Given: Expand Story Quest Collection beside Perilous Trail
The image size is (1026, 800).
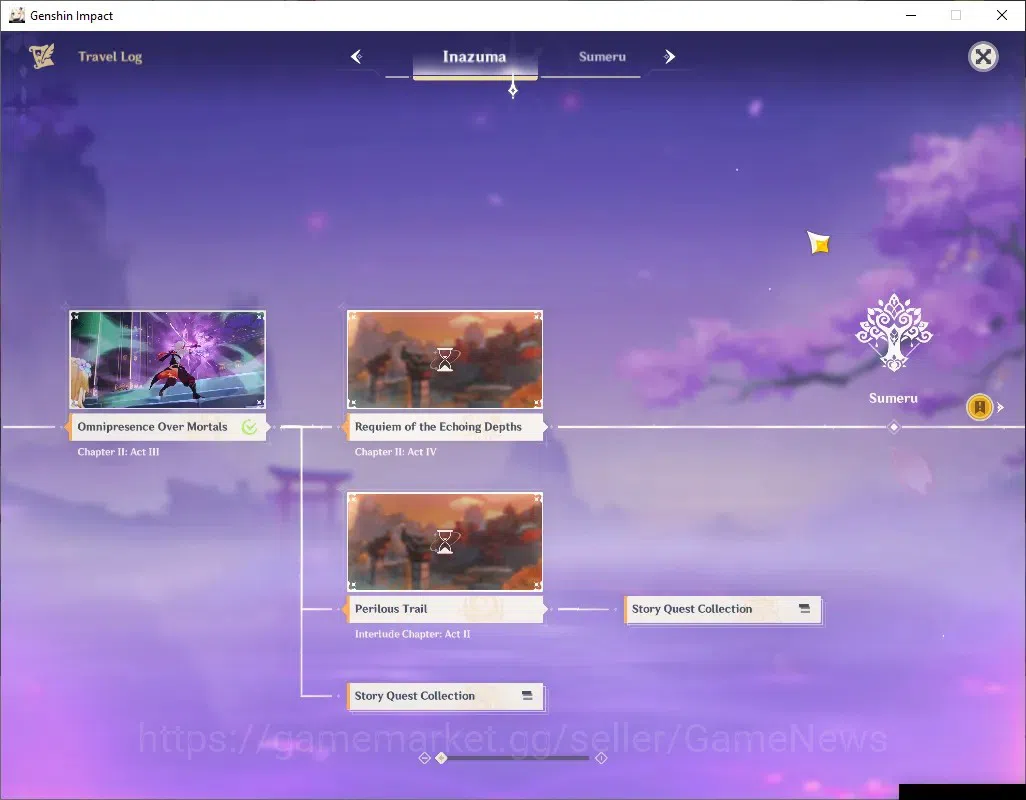Looking at the screenshot, I should 722,610.
